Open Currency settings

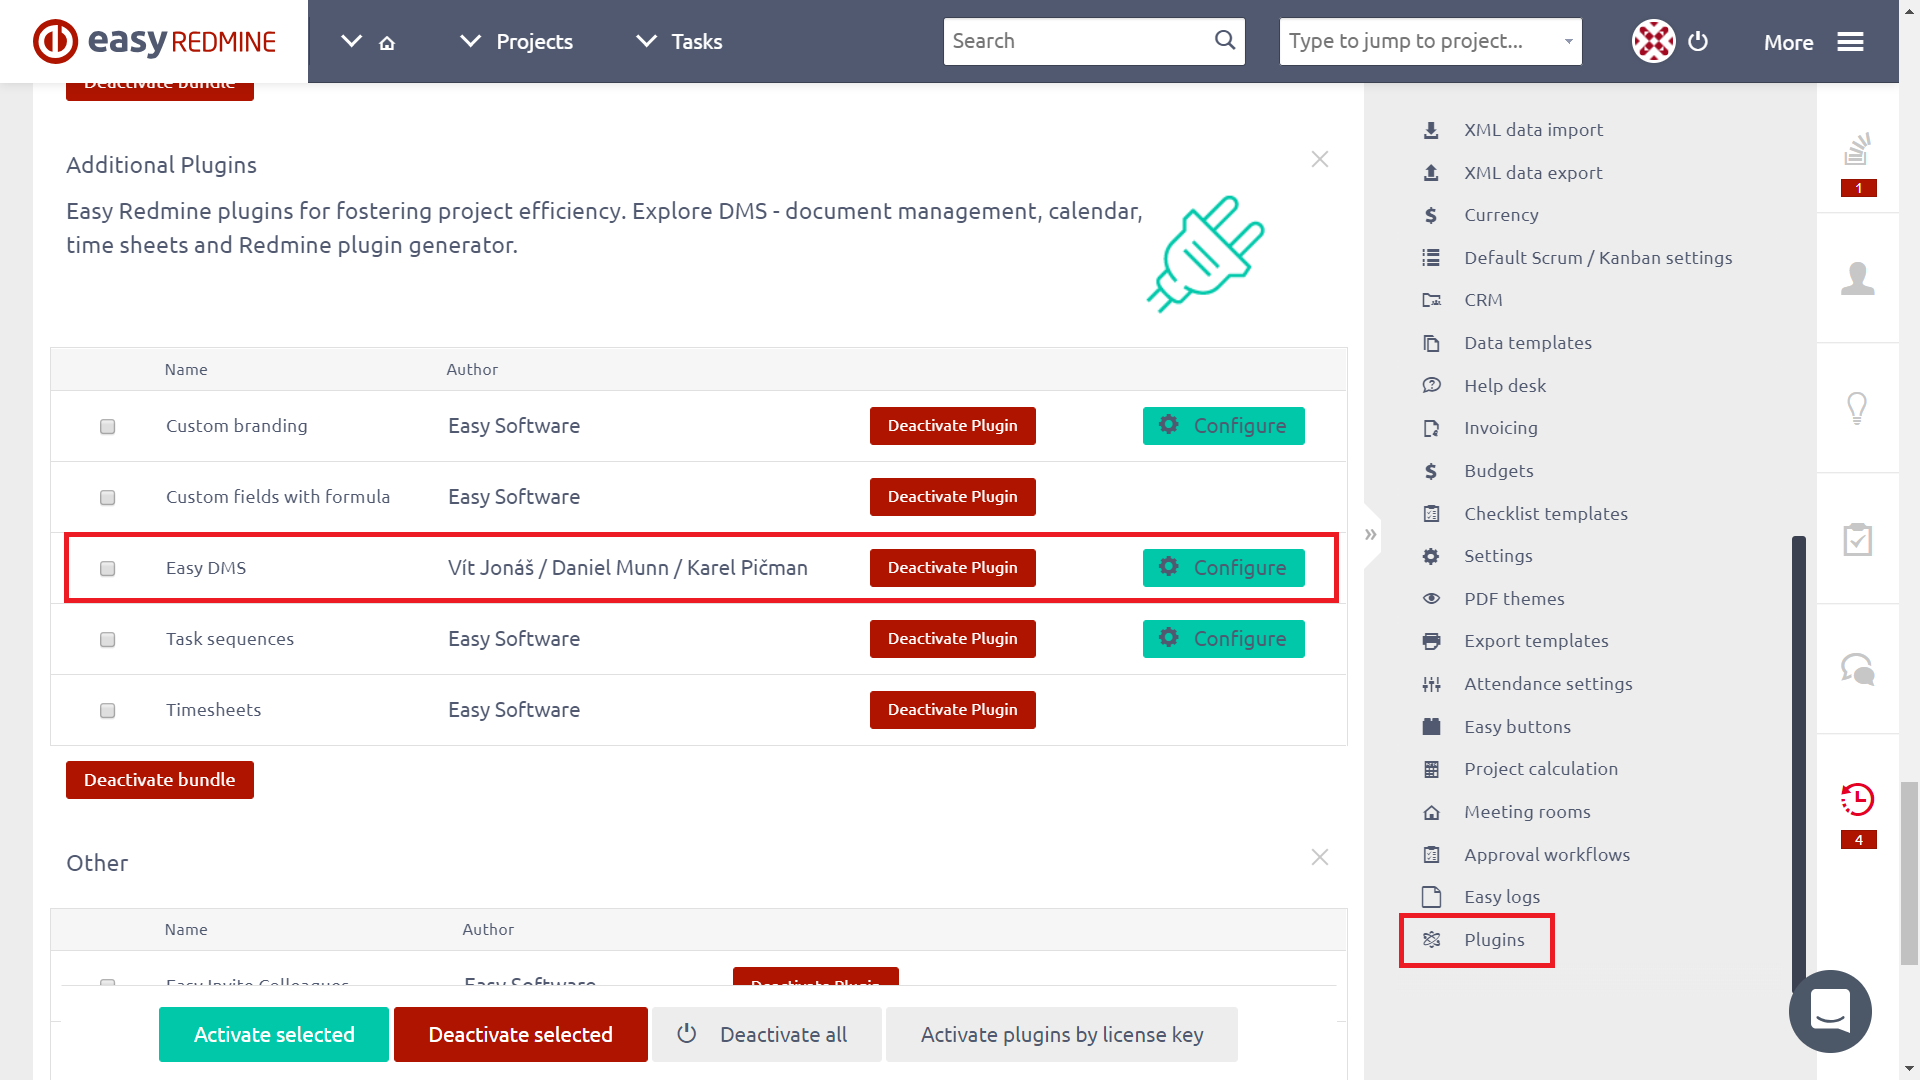coord(1501,215)
